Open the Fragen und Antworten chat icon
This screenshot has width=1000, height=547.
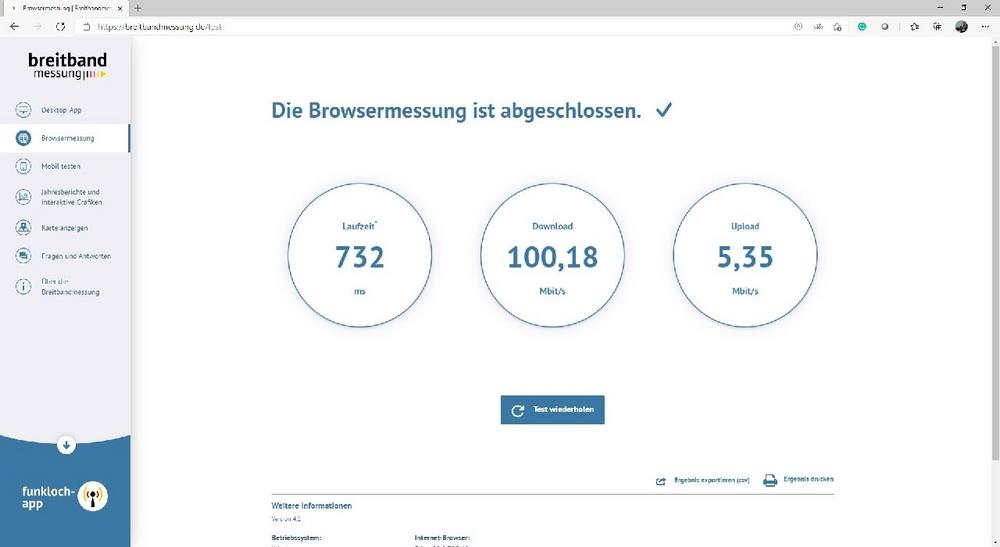coord(23,256)
